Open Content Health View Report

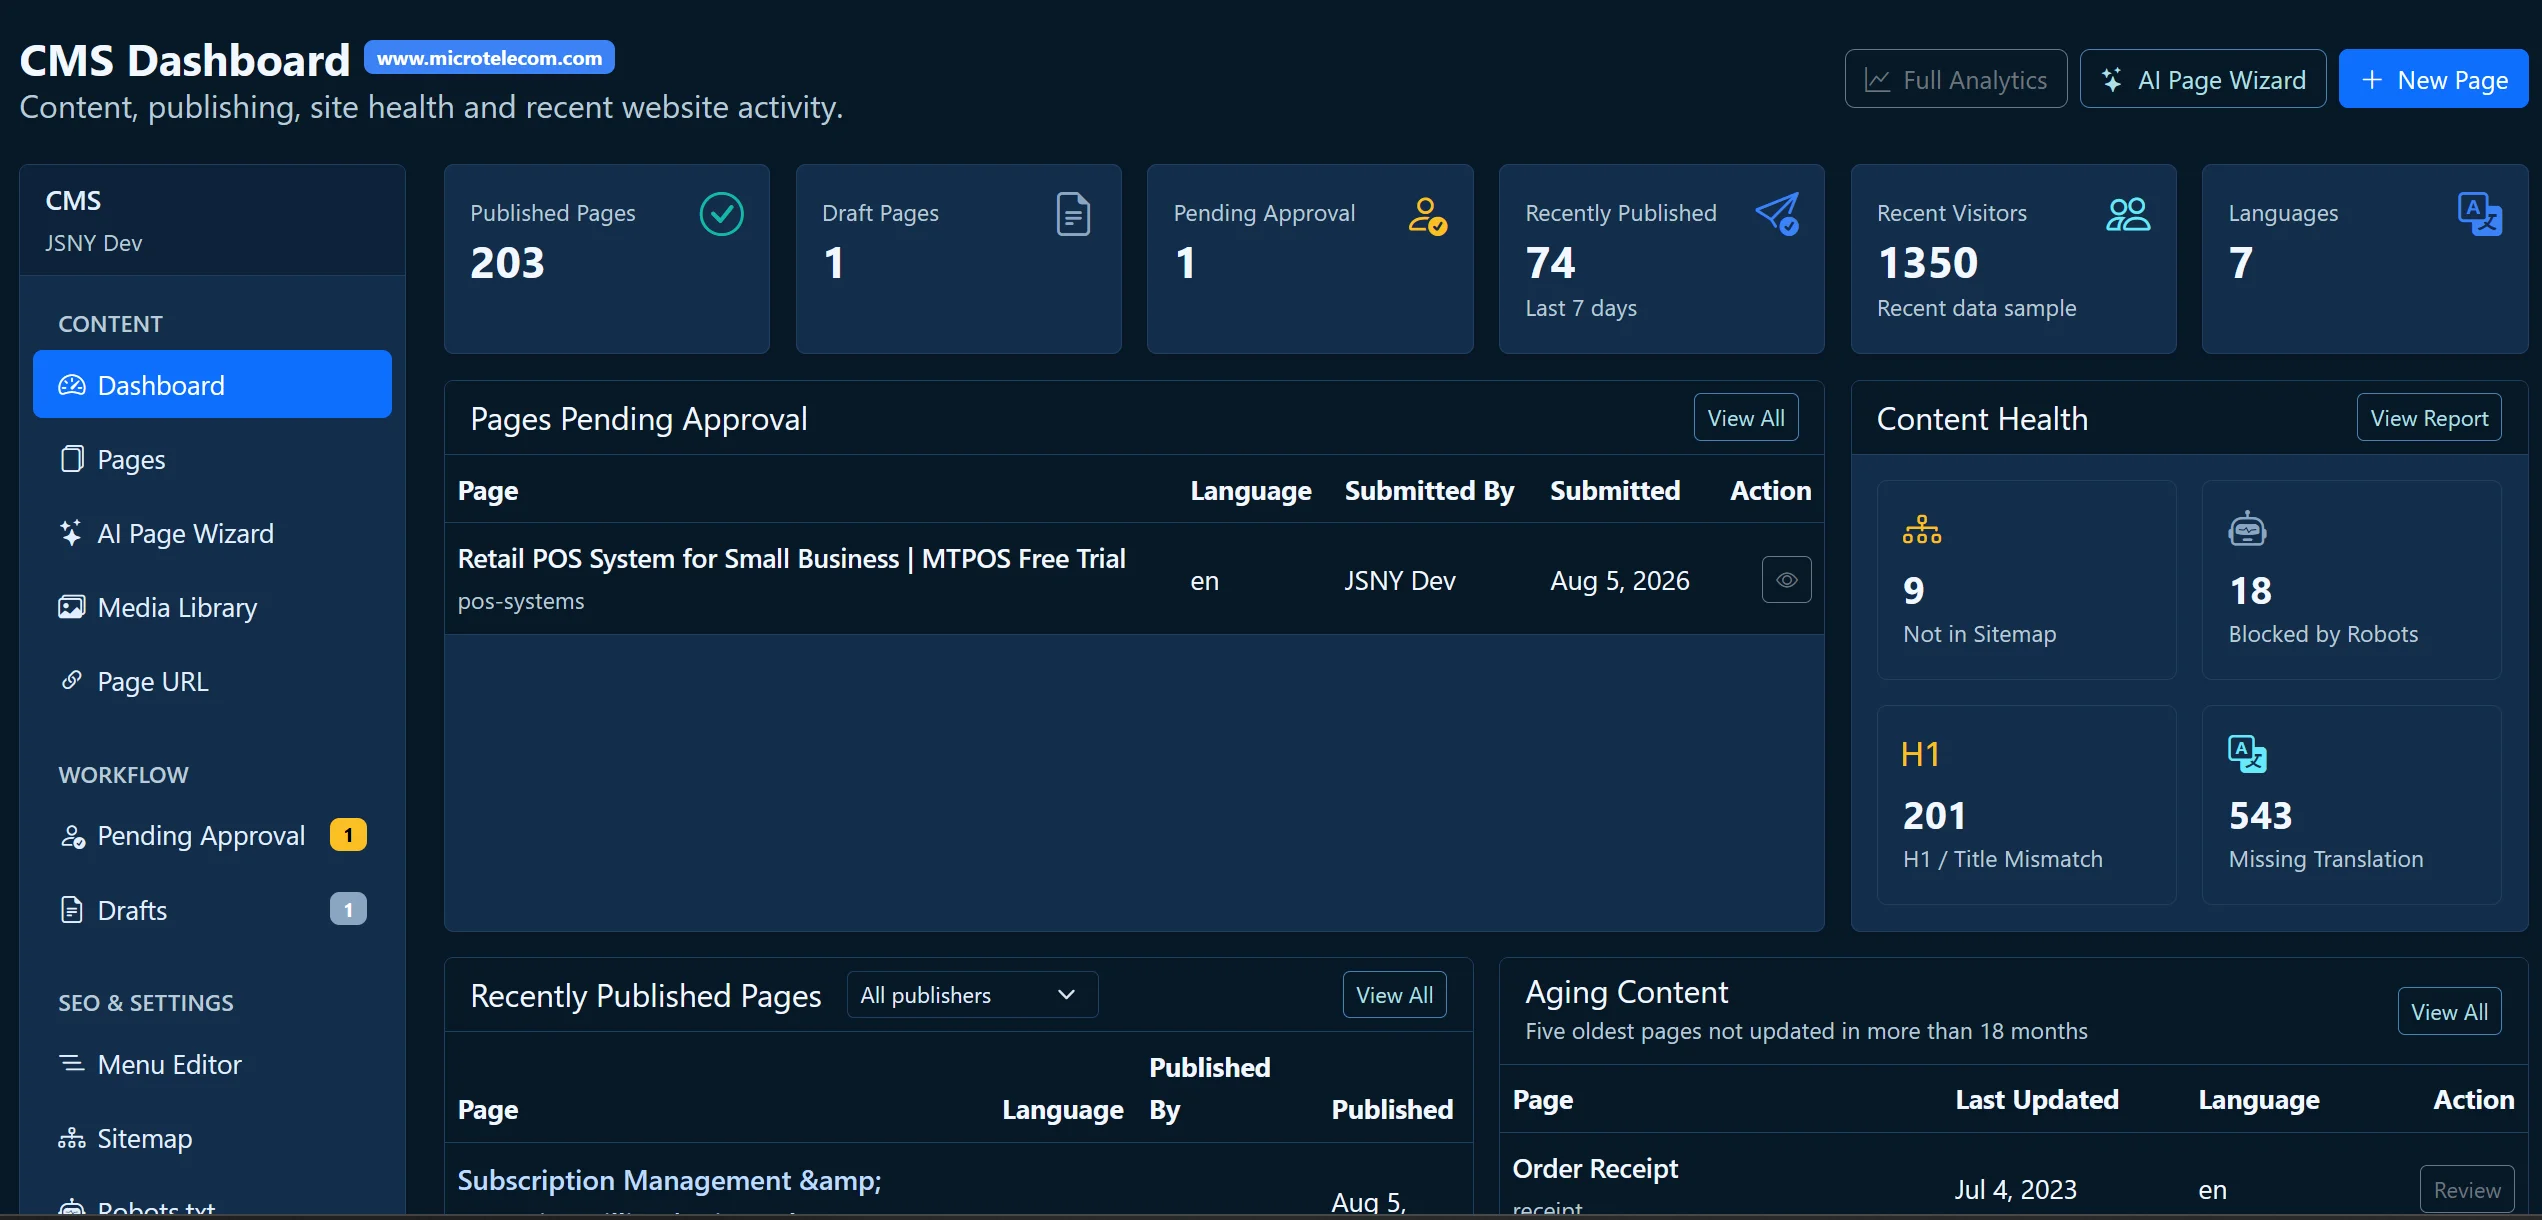click(2429, 418)
